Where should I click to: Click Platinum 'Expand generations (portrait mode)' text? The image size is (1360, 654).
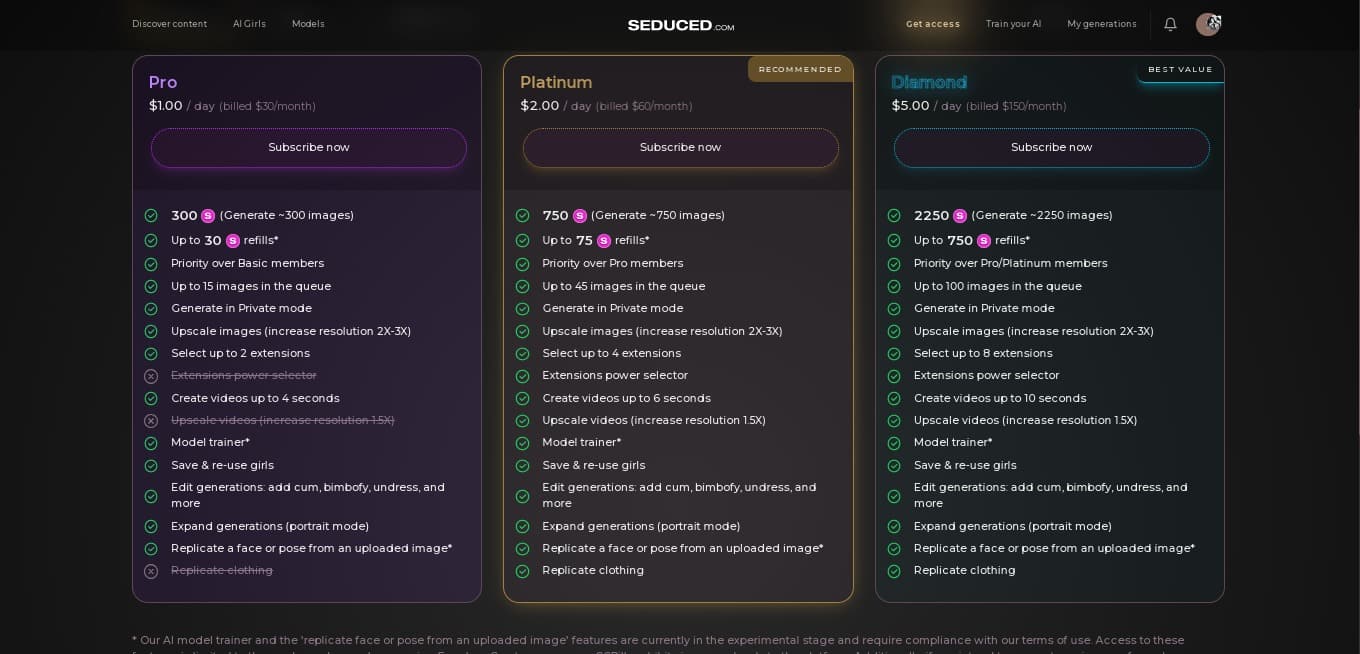tap(641, 526)
